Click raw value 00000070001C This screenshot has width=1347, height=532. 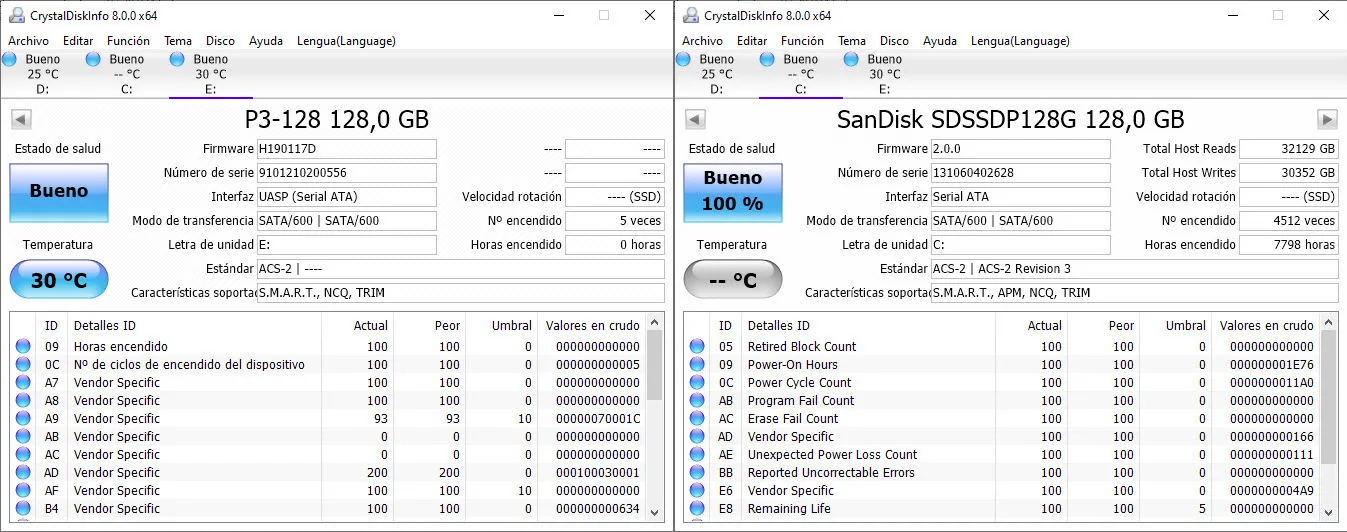pos(598,419)
